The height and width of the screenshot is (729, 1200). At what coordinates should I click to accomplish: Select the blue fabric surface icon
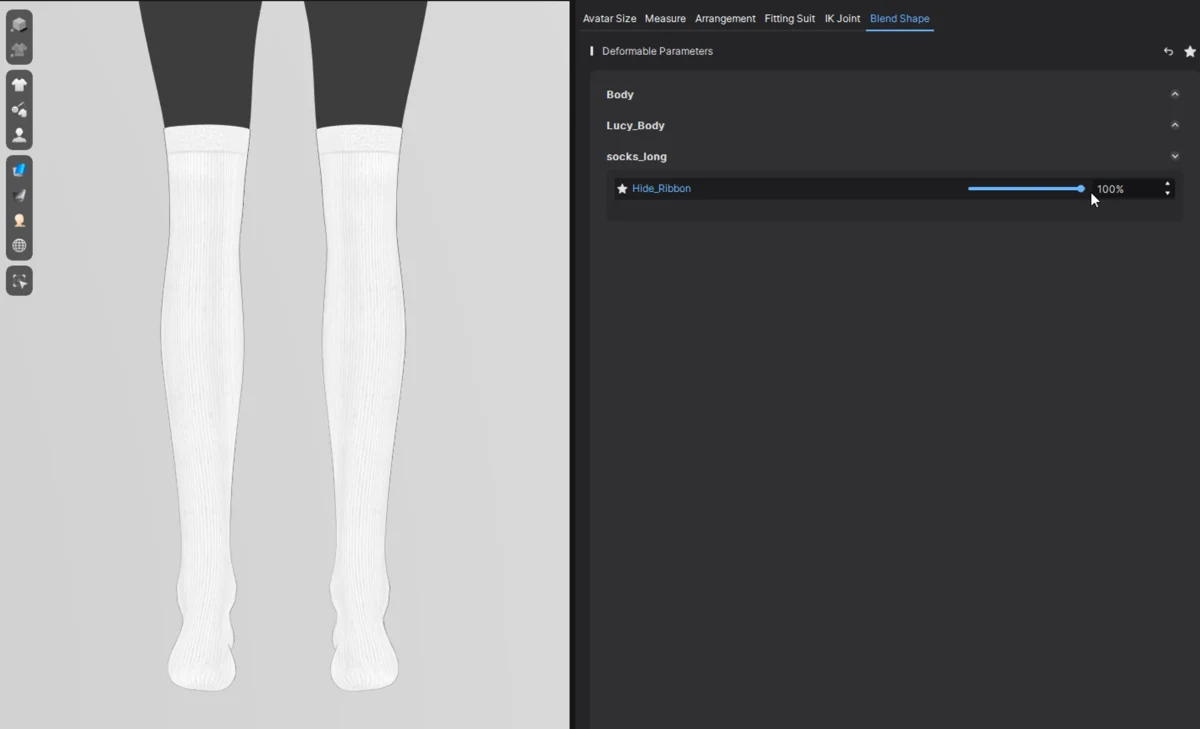coord(19,170)
